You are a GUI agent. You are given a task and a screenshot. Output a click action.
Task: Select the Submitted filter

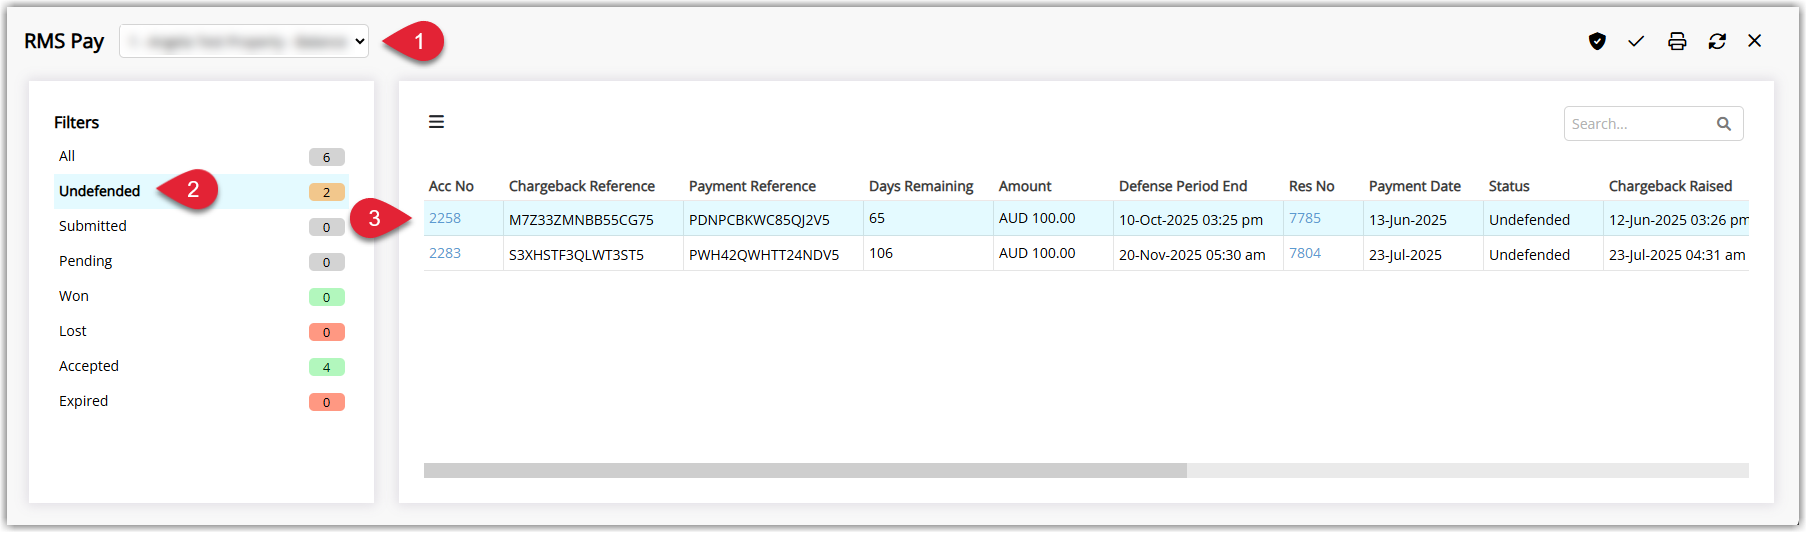[x=200, y=226]
